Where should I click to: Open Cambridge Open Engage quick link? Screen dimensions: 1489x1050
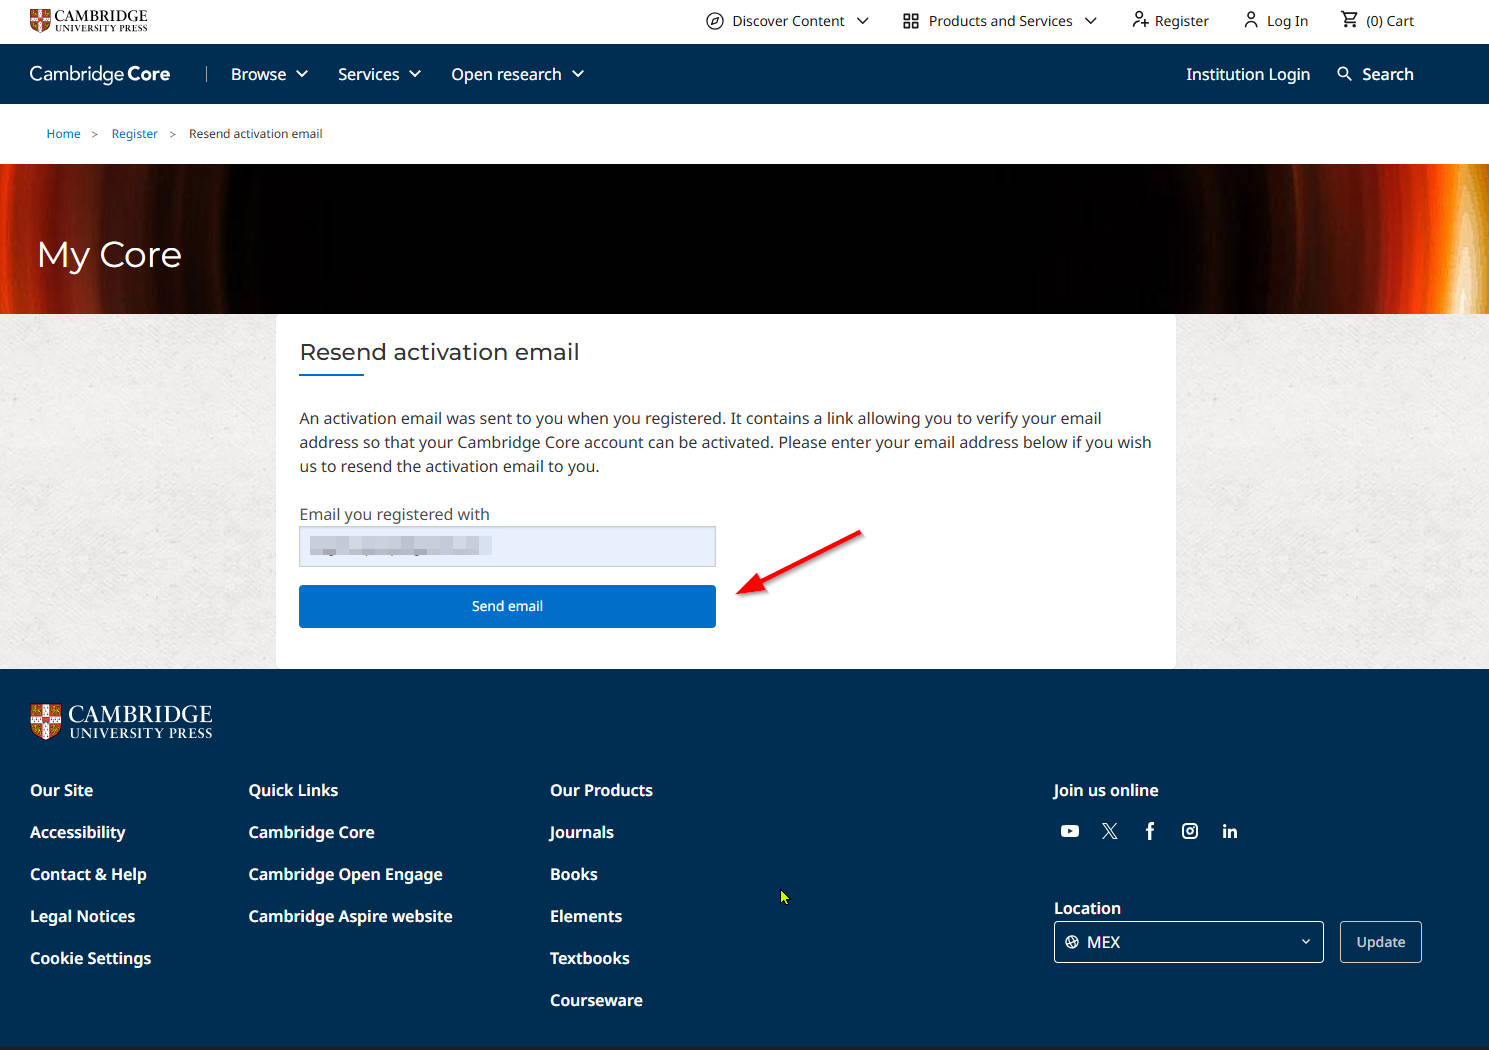tap(346, 874)
